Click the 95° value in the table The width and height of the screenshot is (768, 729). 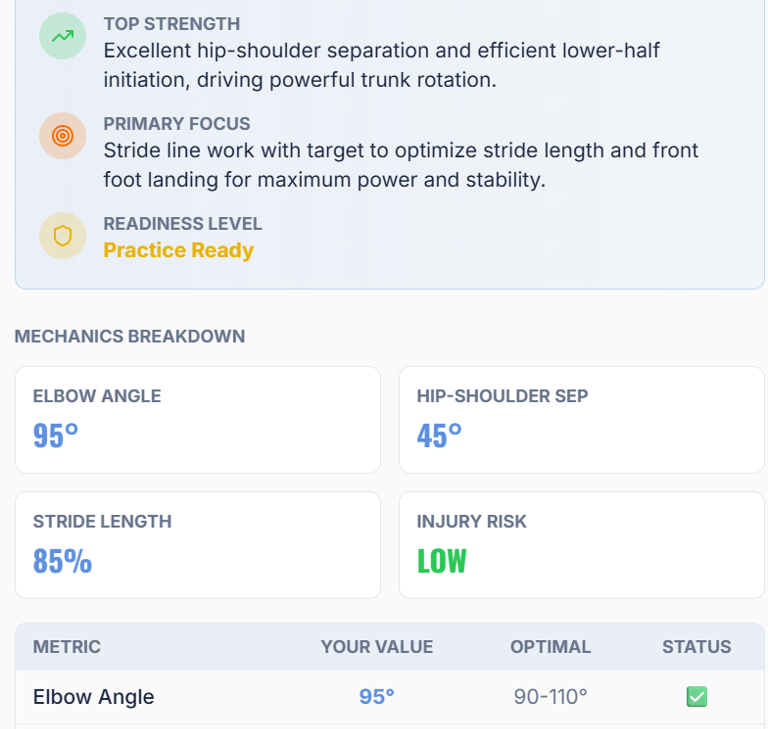pyautogui.click(x=377, y=697)
